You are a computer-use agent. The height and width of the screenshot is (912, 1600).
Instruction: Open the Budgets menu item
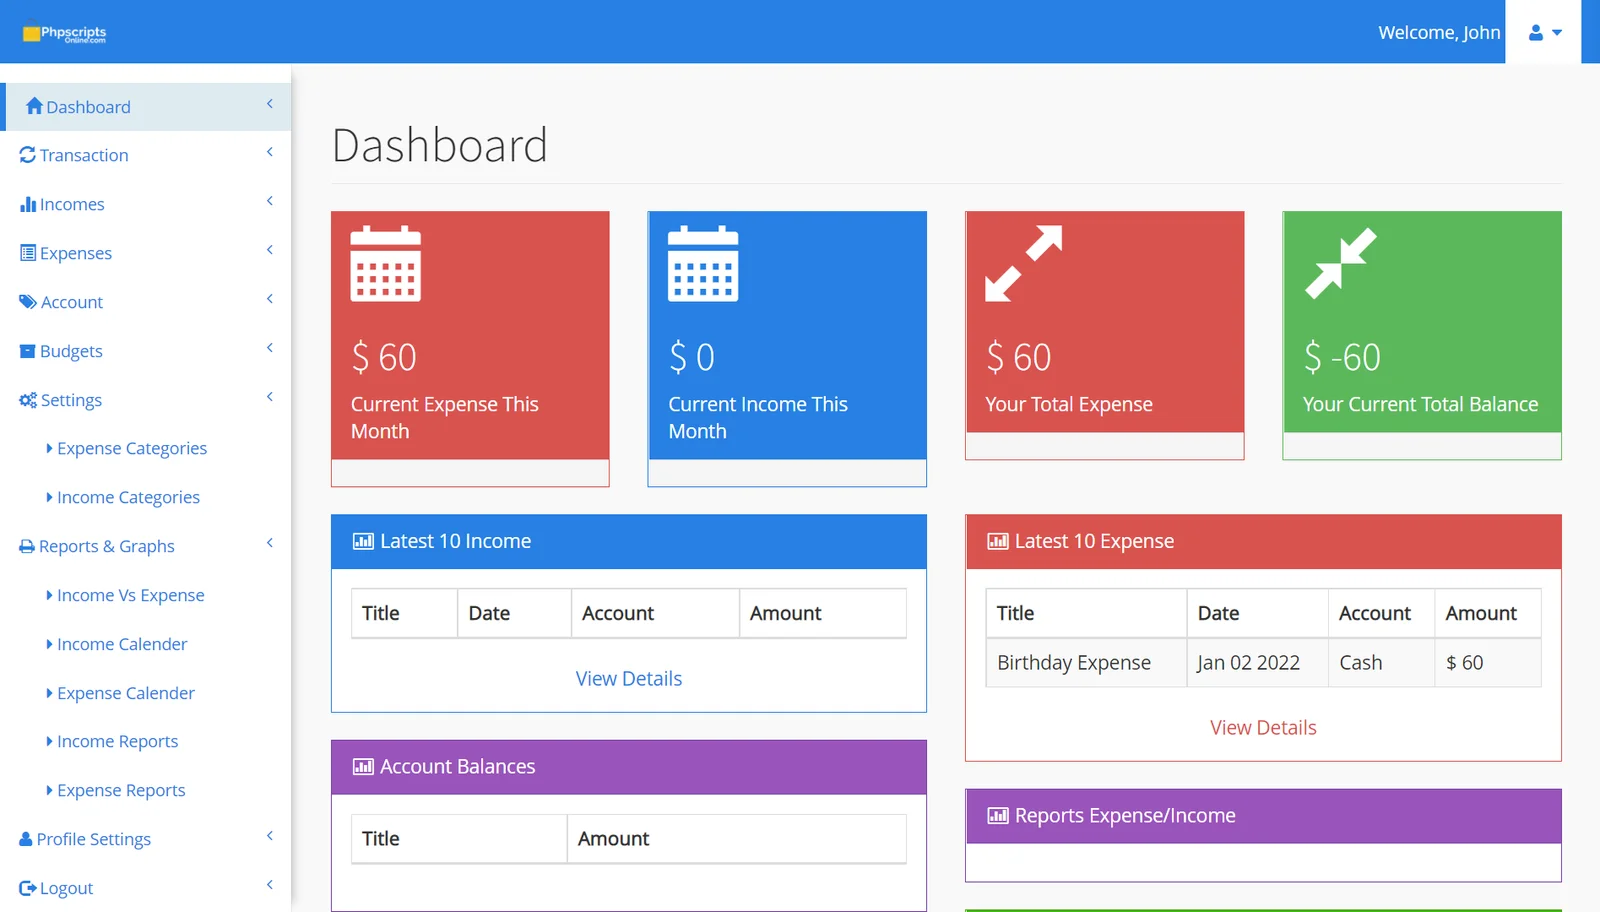[146, 351]
